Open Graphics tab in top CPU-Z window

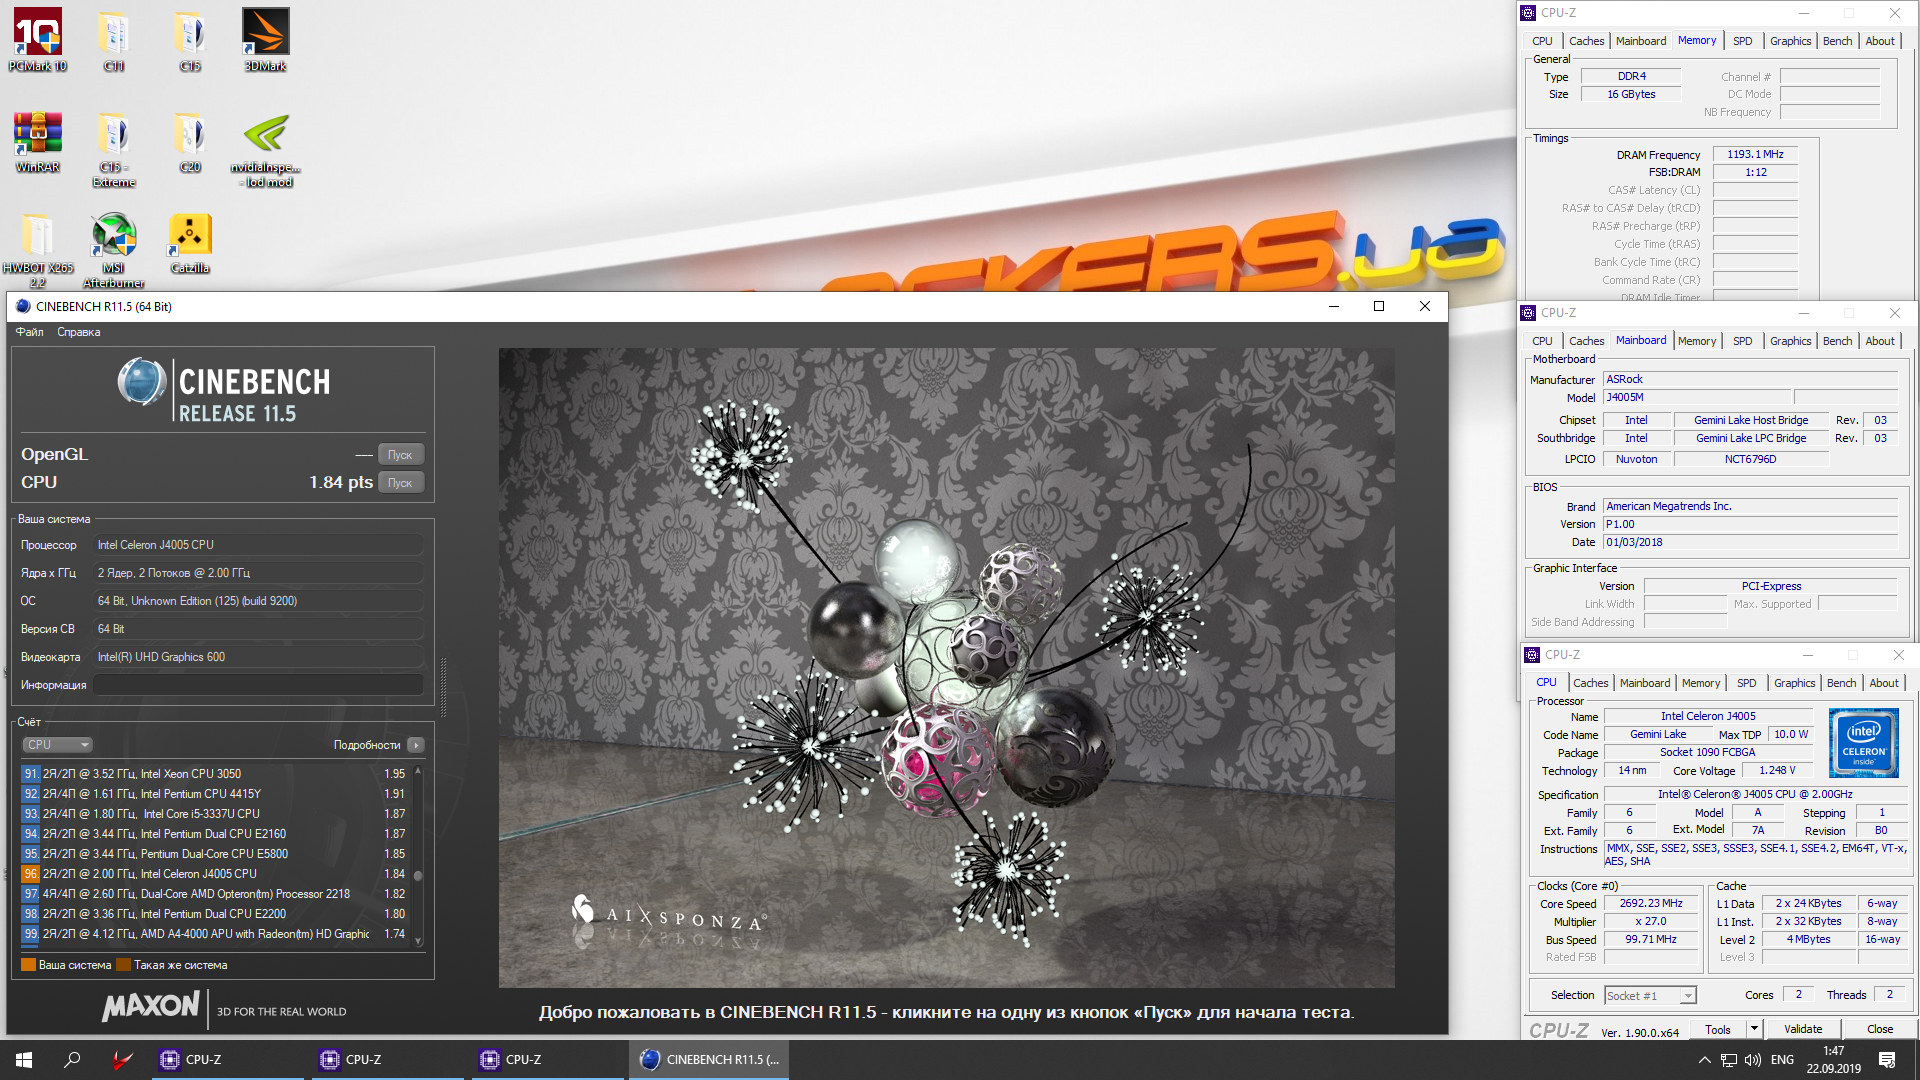pyautogui.click(x=1790, y=41)
